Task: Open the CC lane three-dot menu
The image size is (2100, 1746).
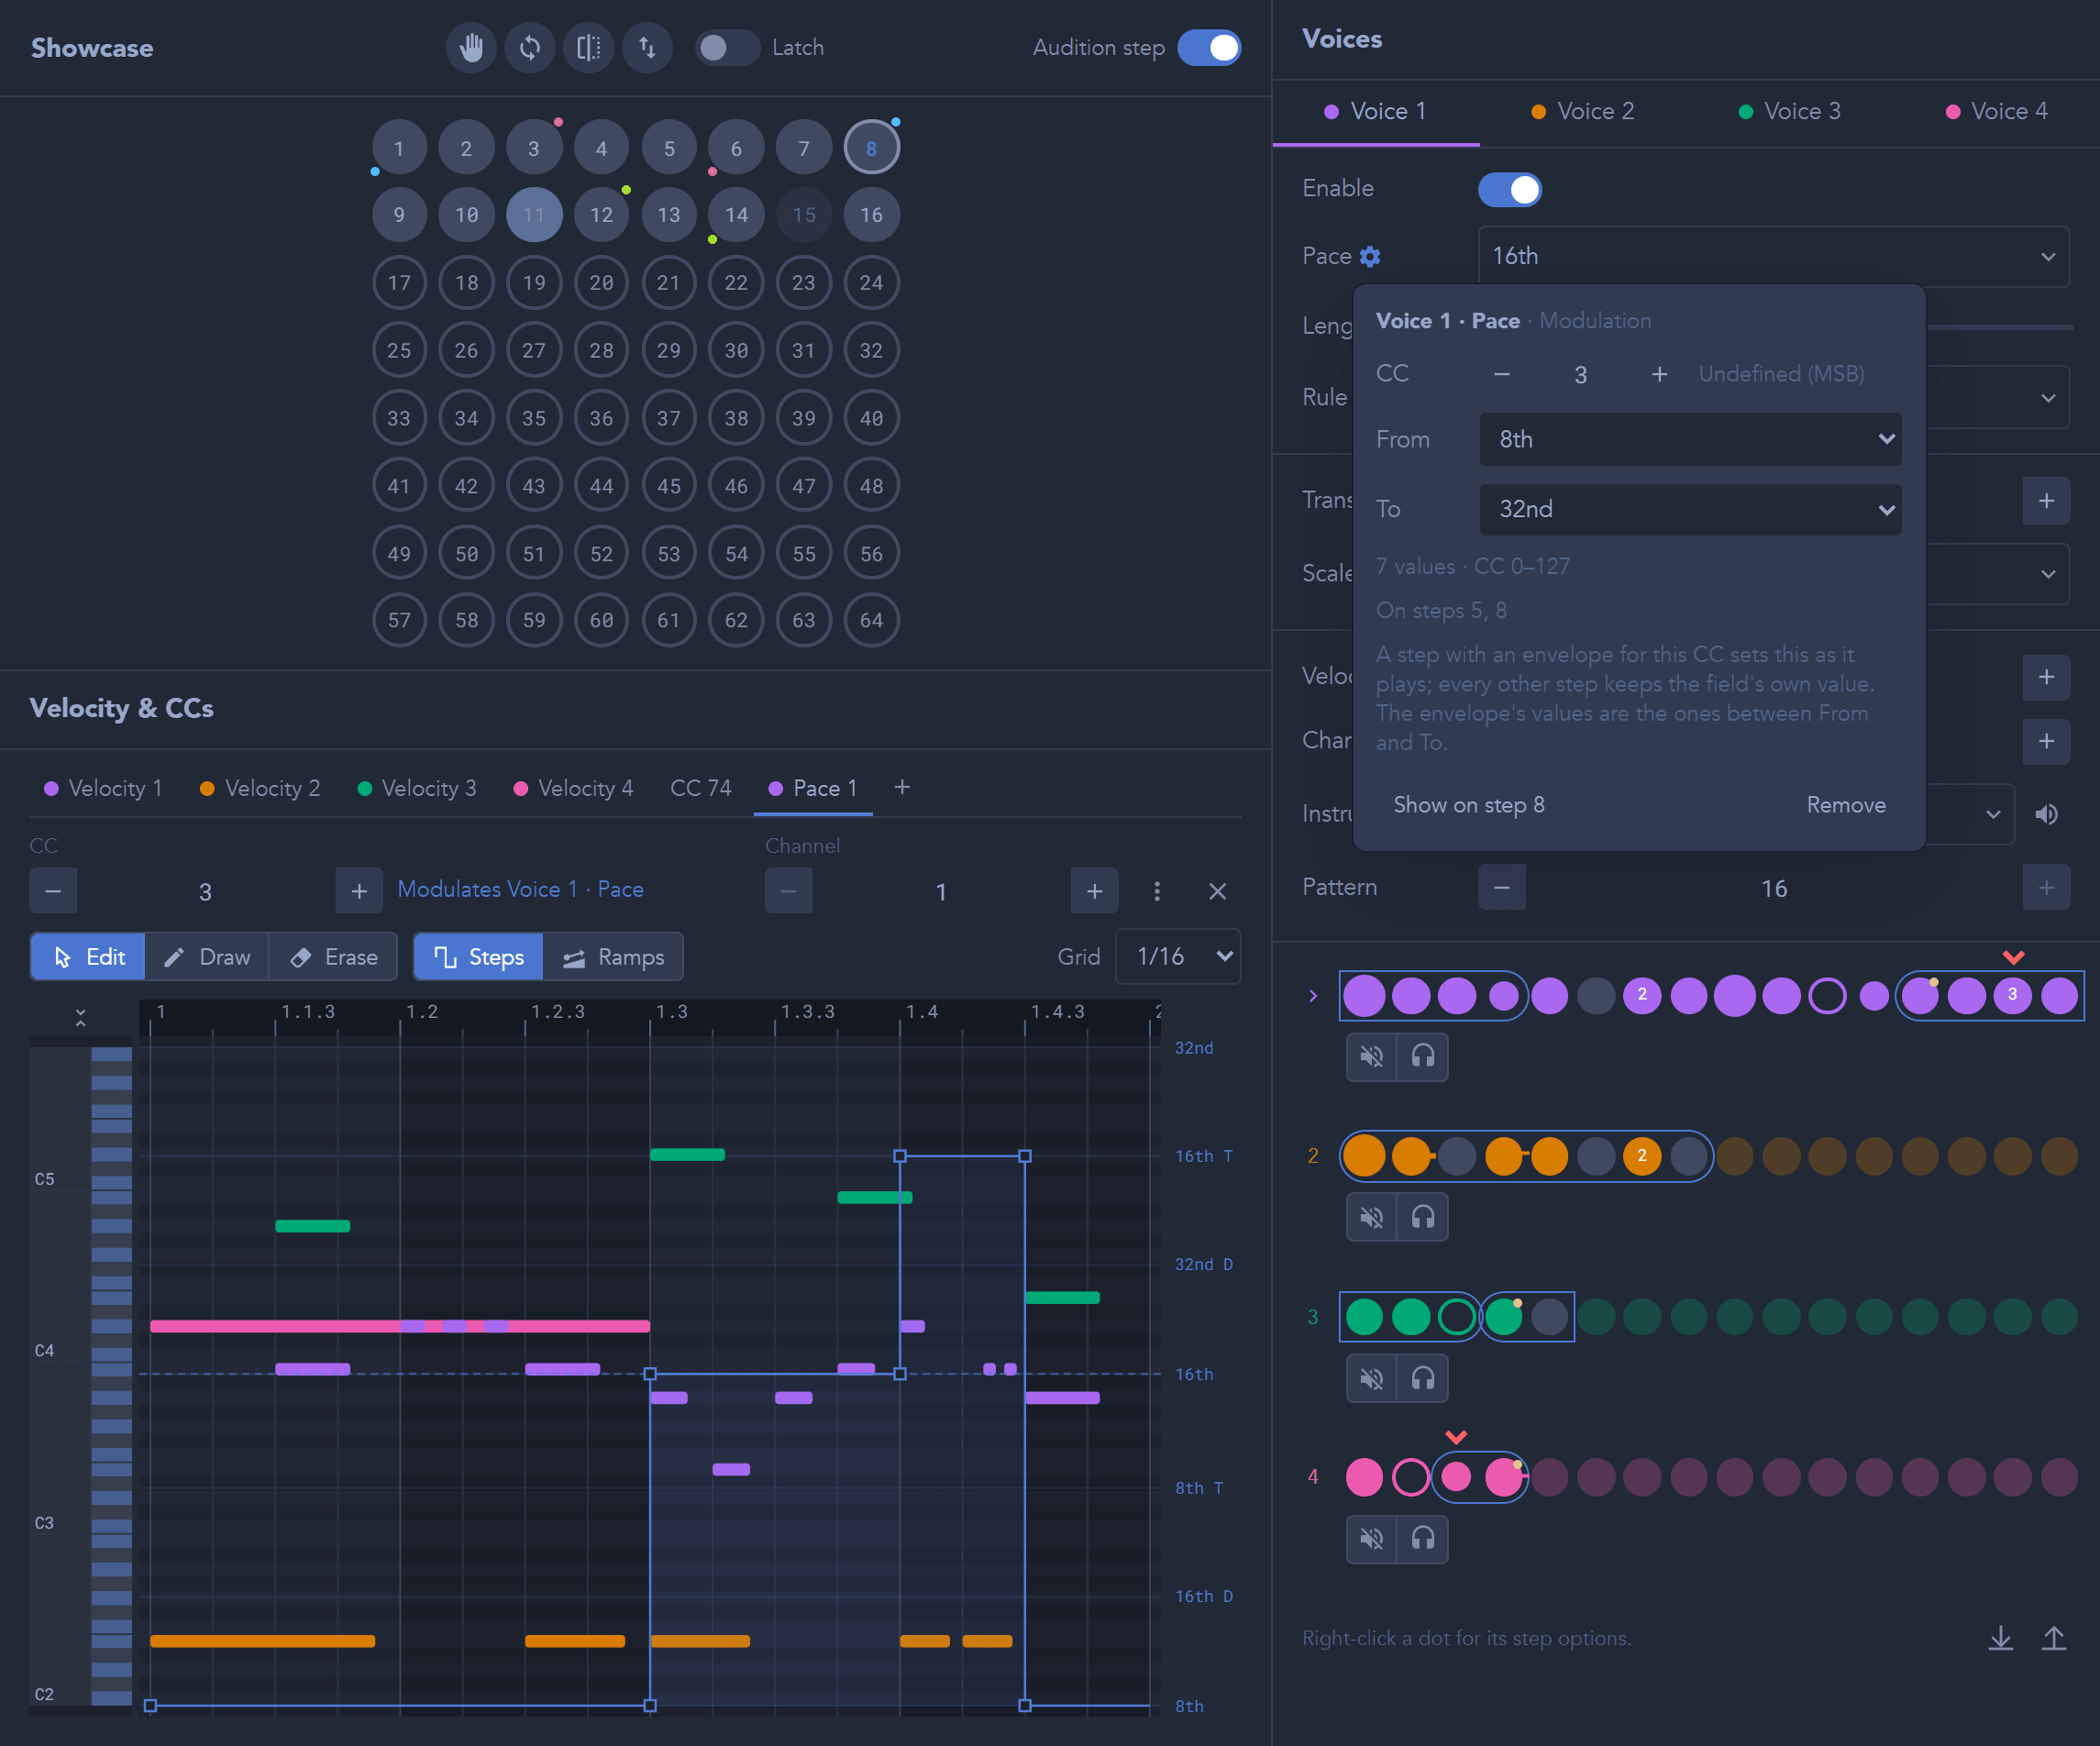Action: pyautogui.click(x=1157, y=891)
